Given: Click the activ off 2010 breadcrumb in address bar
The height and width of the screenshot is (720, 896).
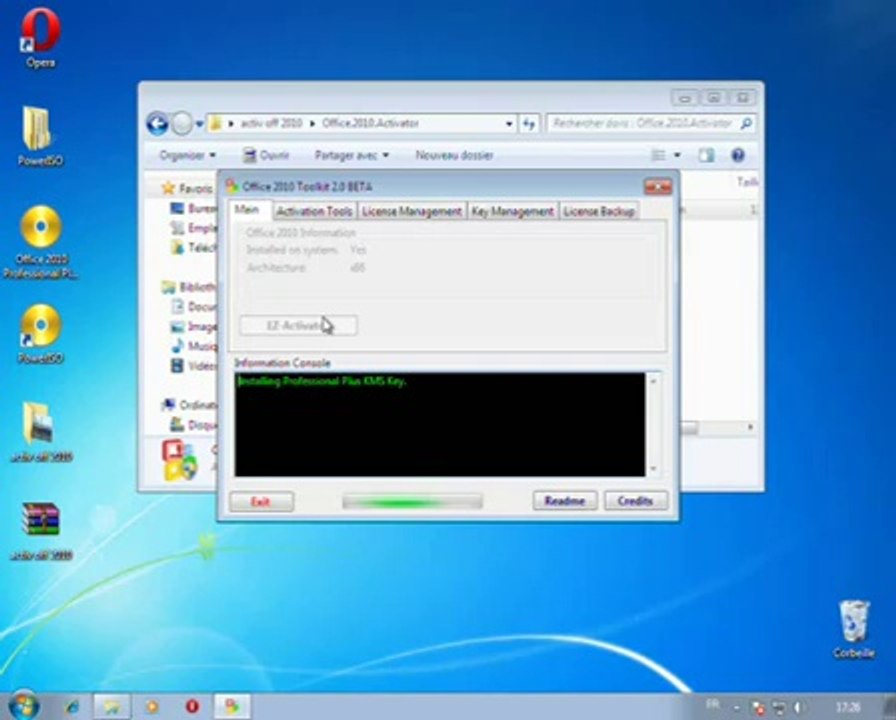Looking at the screenshot, I should click(271, 123).
